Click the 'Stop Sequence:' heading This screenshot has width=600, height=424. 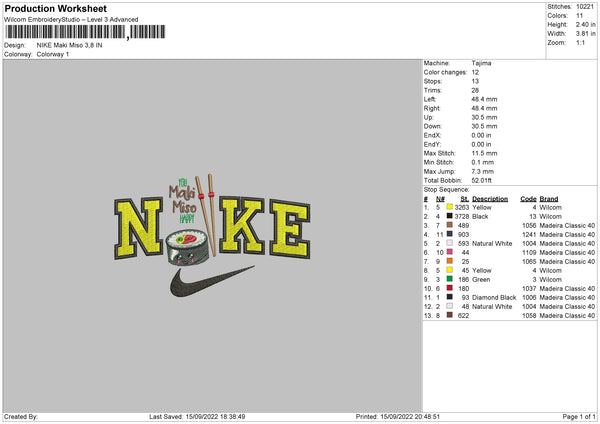446,189
